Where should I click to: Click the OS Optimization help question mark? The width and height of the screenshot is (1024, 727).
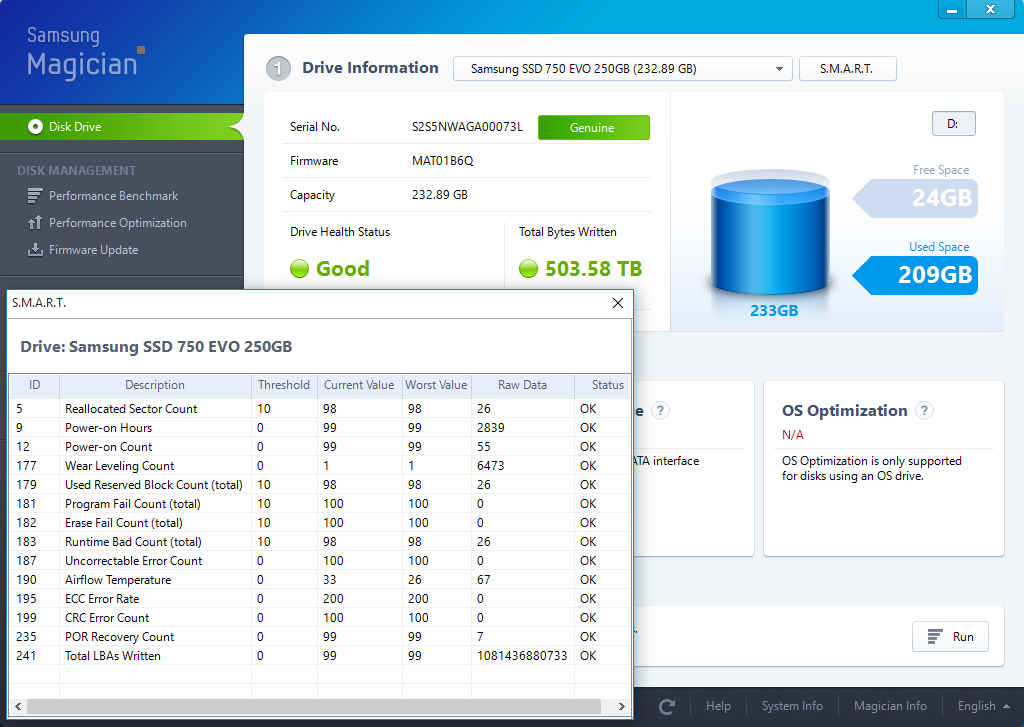tap(924, 411)
